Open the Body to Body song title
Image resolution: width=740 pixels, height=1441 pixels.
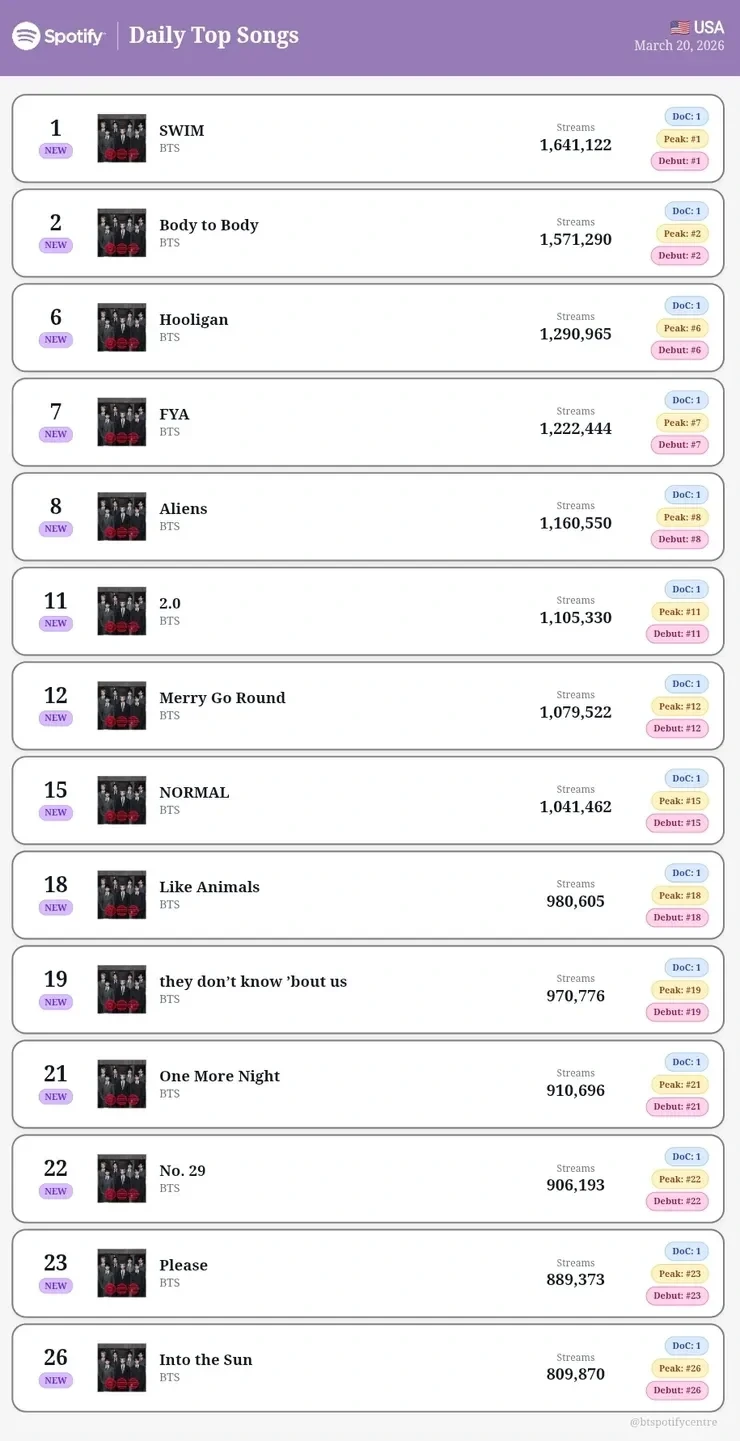209,225
